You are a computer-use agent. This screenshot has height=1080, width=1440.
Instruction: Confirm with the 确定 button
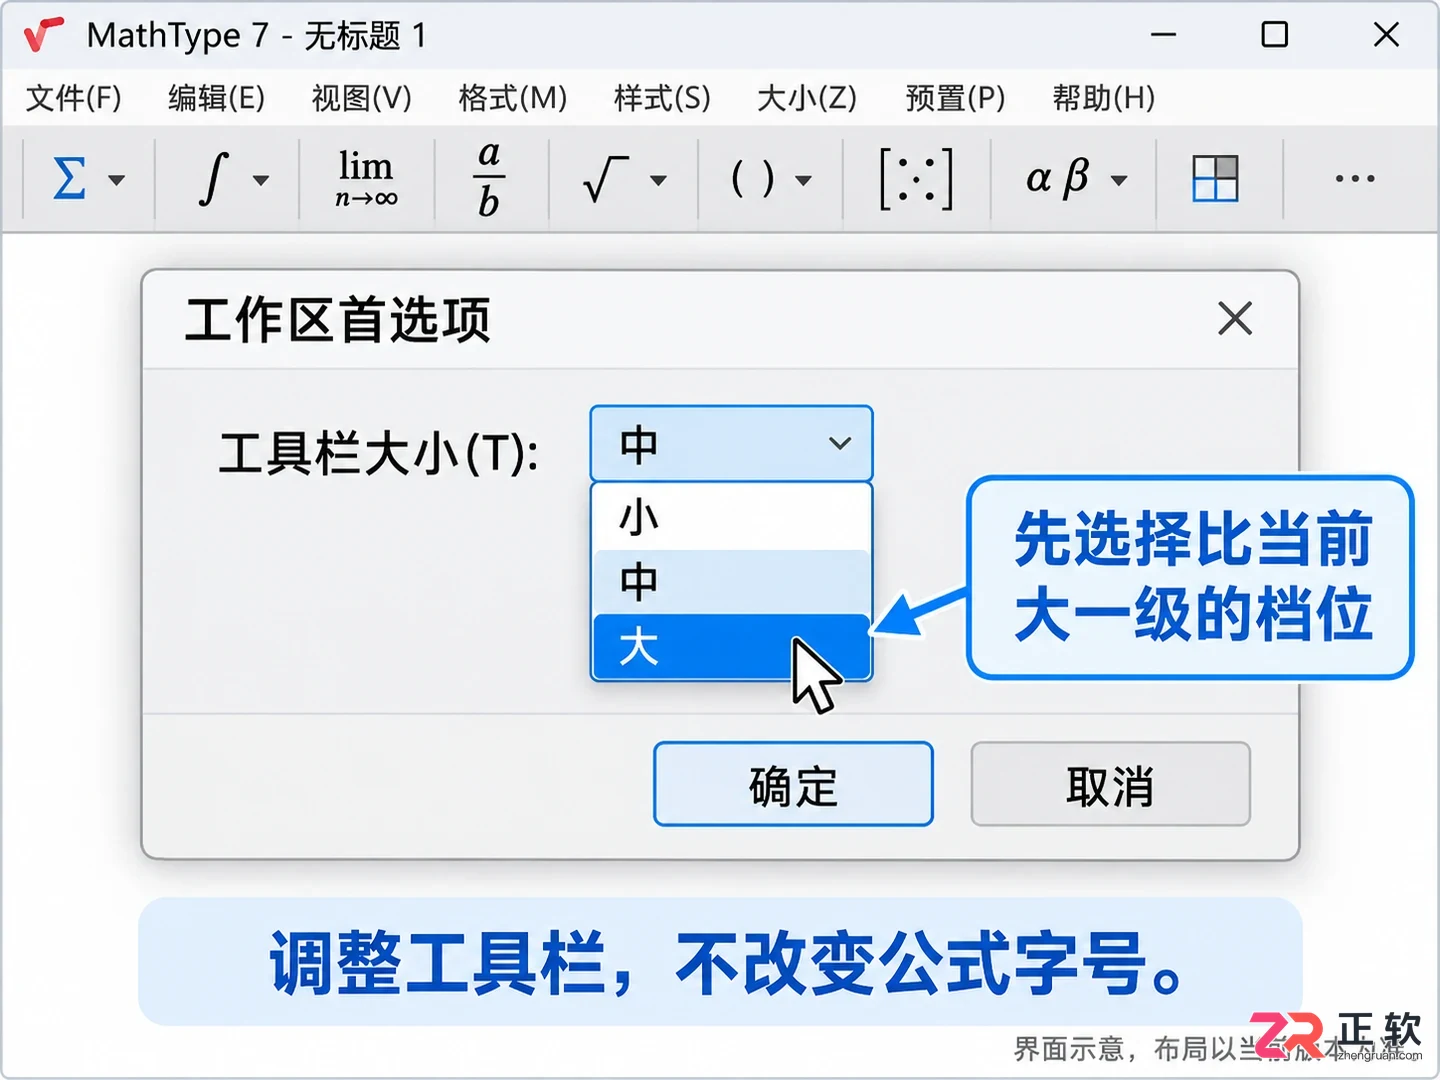click(x=793, y=785)
